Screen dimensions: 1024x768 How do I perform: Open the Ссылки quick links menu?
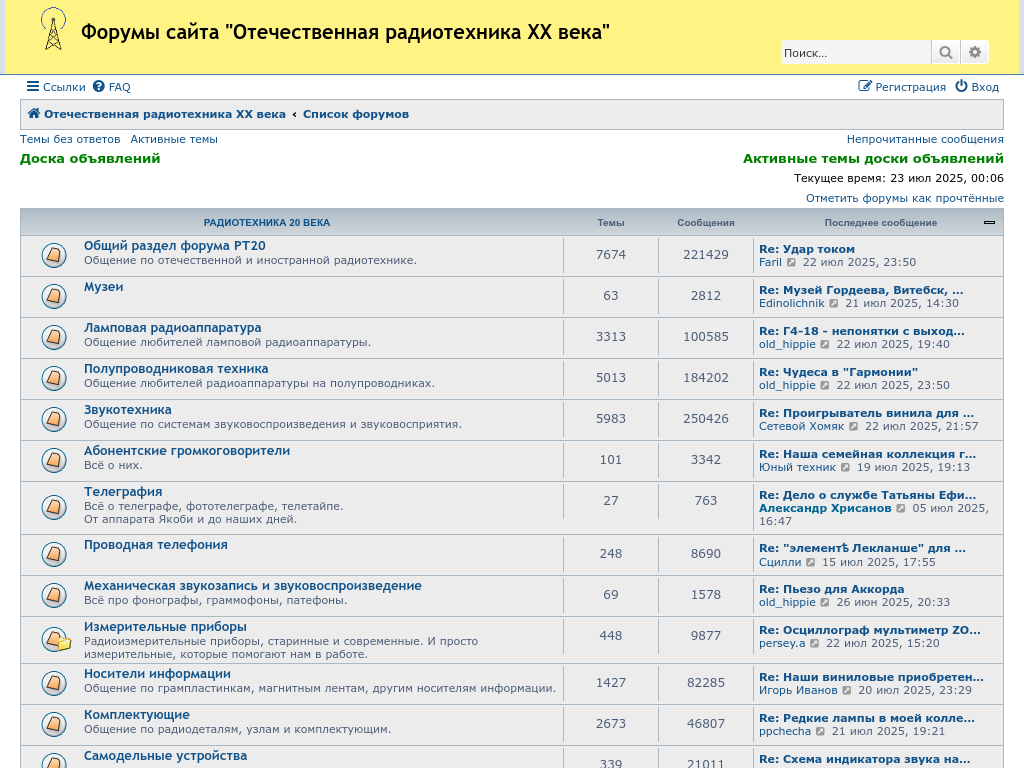click(x=55, y=87)
